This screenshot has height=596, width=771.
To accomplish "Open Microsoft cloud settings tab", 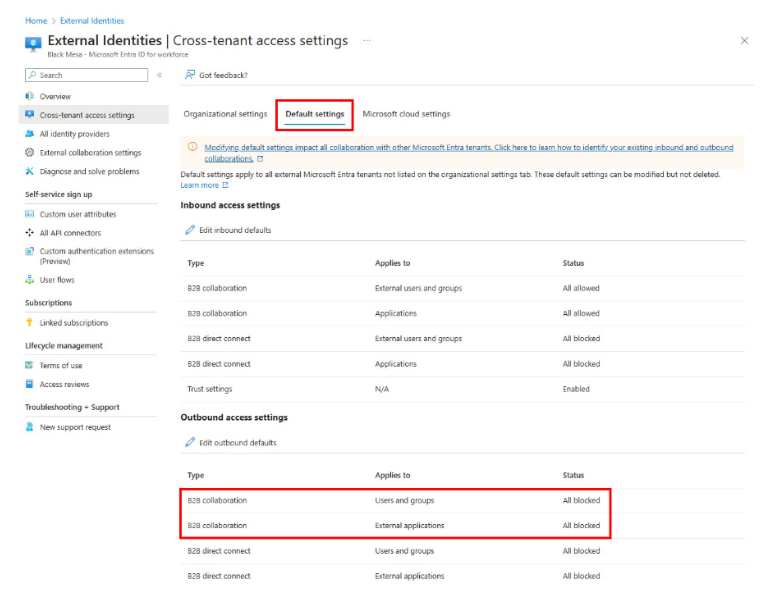I will click(x=406, y=114).
